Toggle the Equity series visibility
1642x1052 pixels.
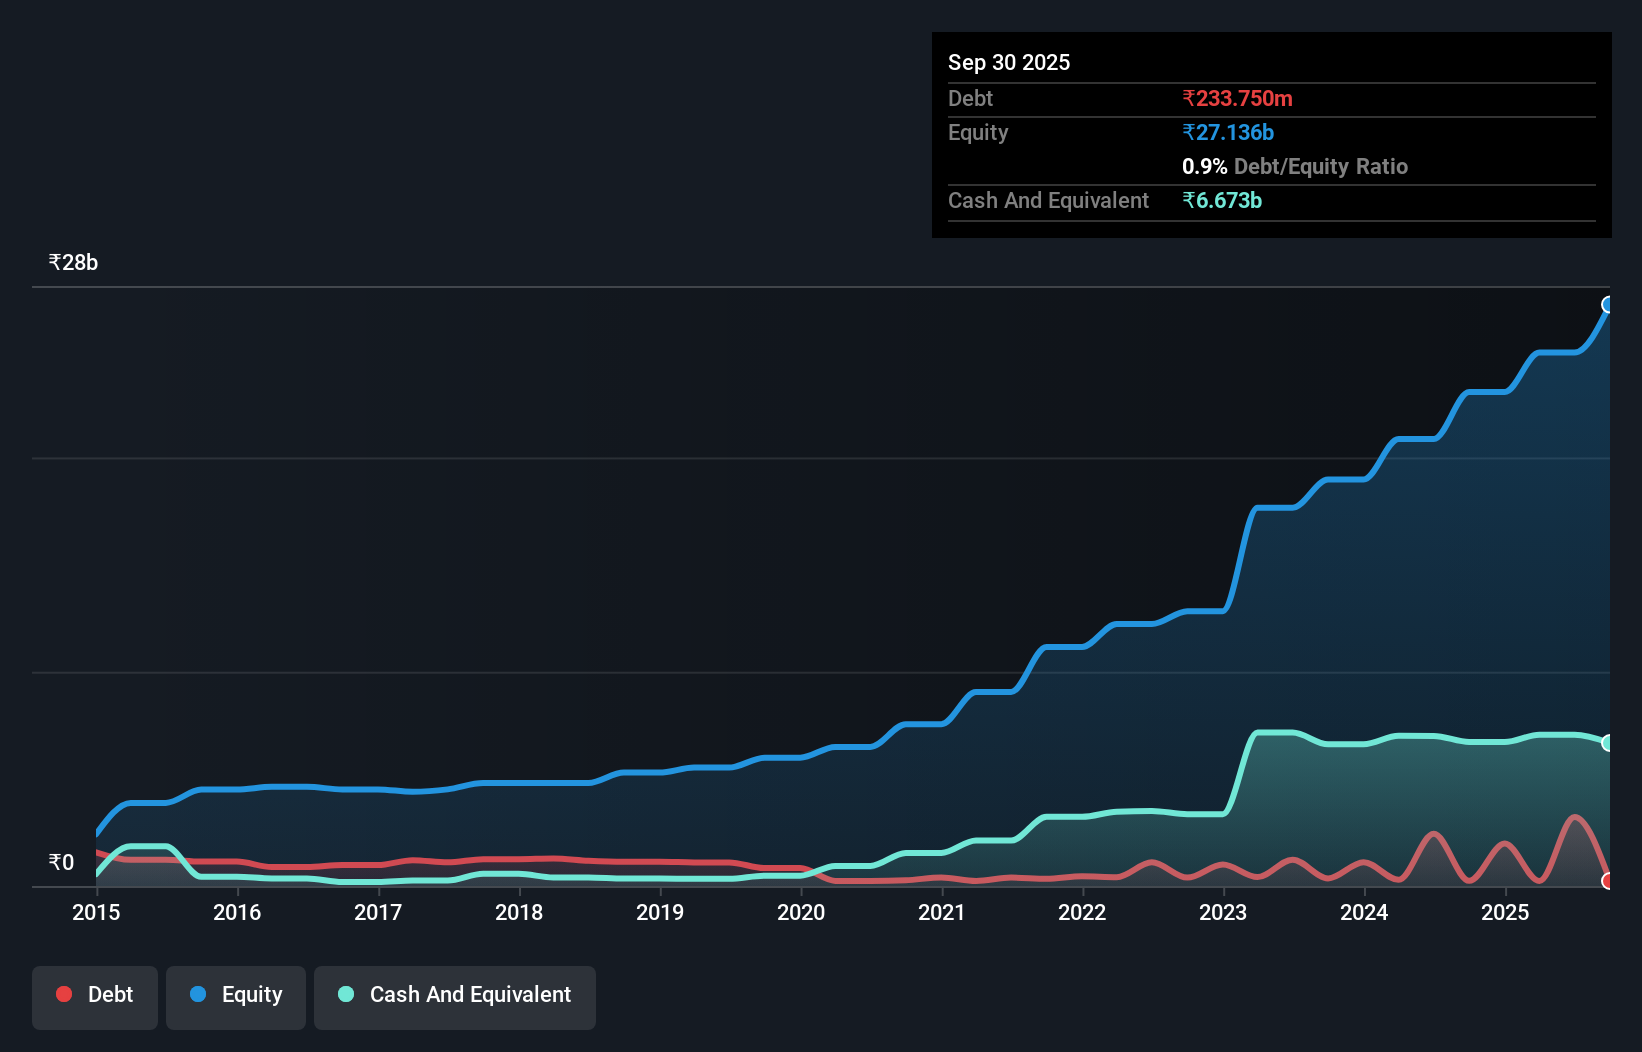pos(236,994)
